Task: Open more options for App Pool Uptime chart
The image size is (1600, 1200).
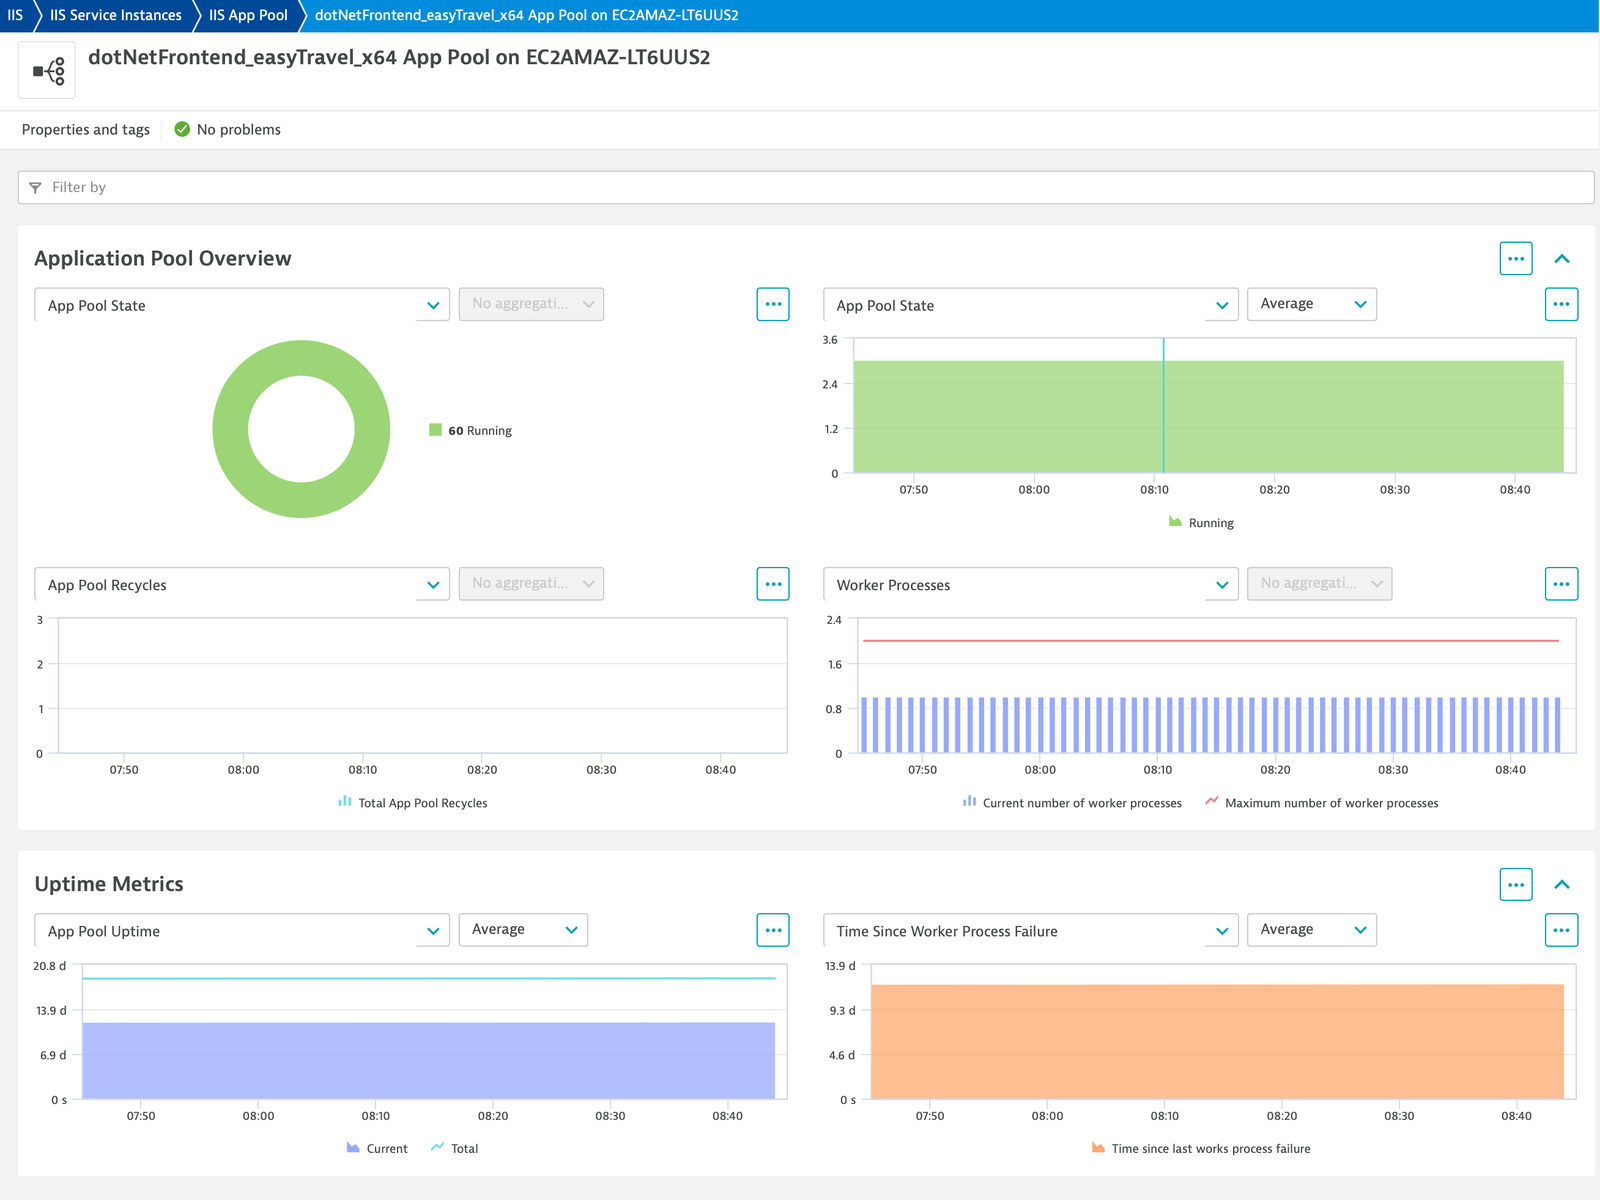Action: tap(773, 930)
